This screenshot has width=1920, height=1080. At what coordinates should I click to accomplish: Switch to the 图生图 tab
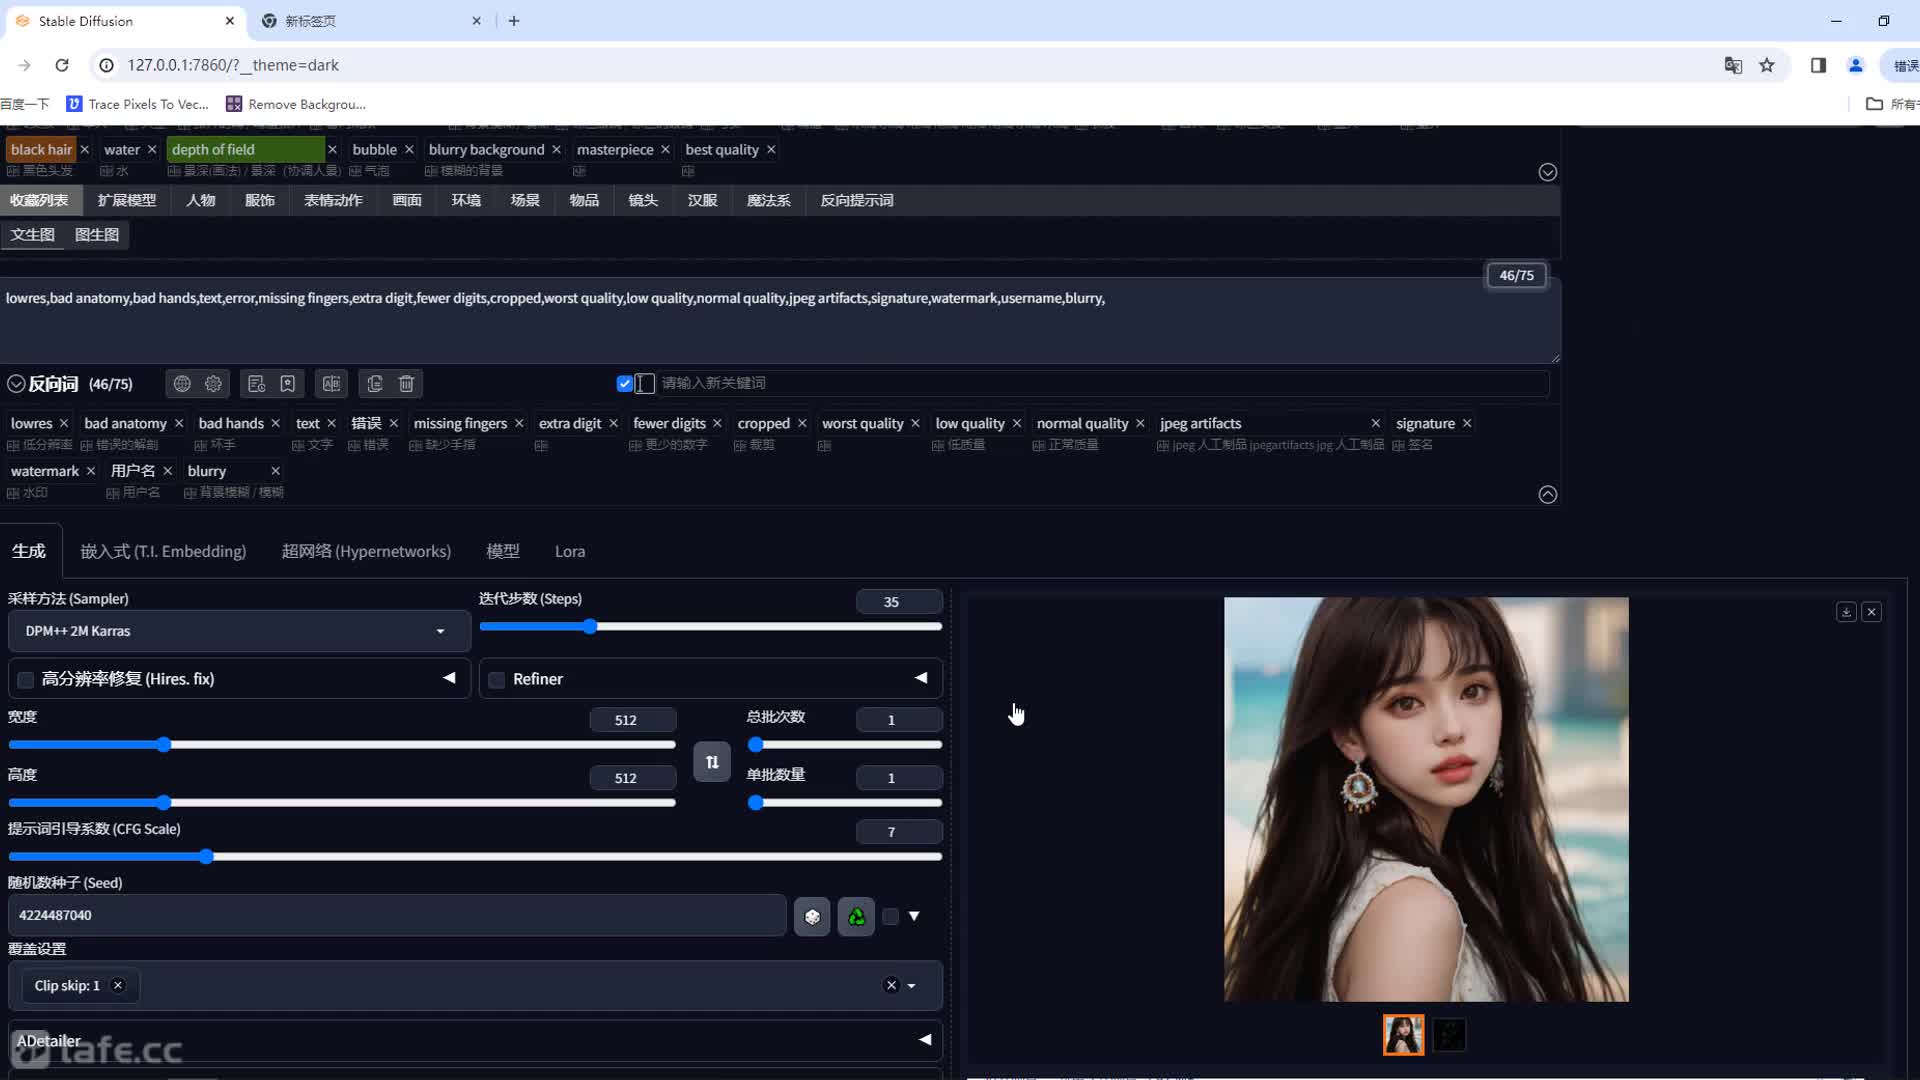click(96, 235)
